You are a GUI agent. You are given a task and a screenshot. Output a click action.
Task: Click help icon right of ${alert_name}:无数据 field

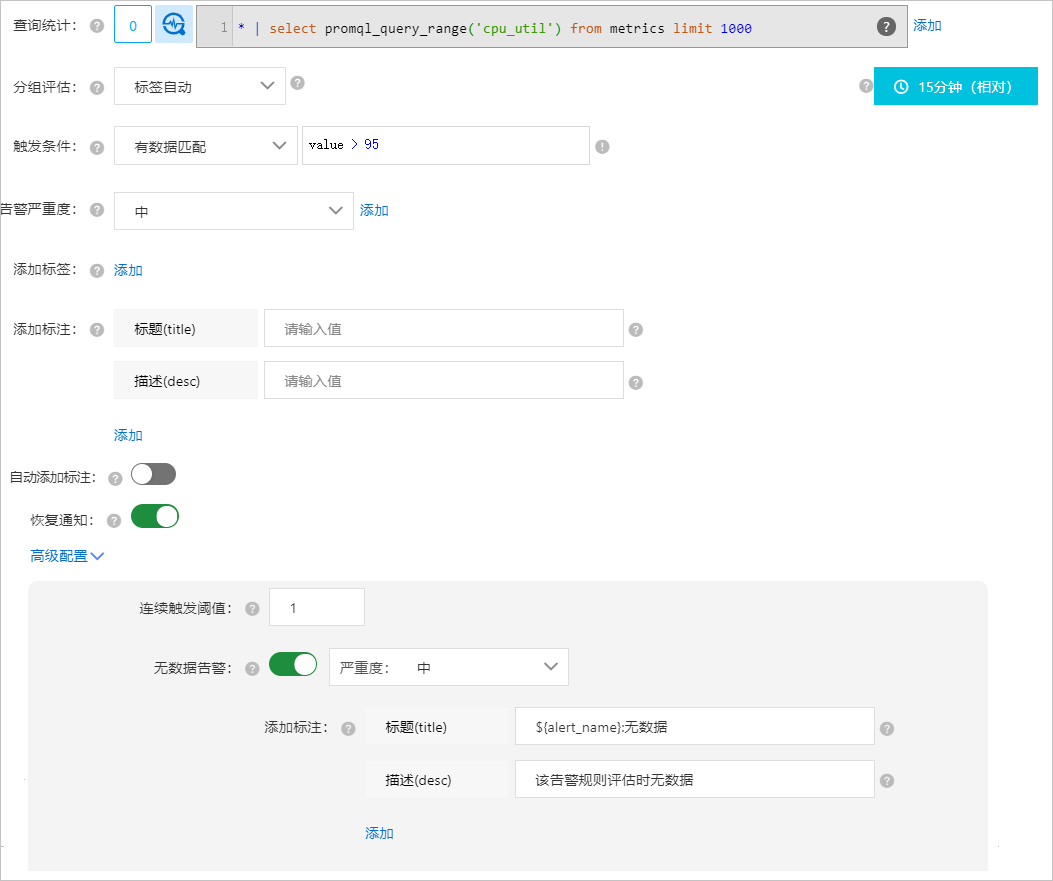(x=887, y=729)
